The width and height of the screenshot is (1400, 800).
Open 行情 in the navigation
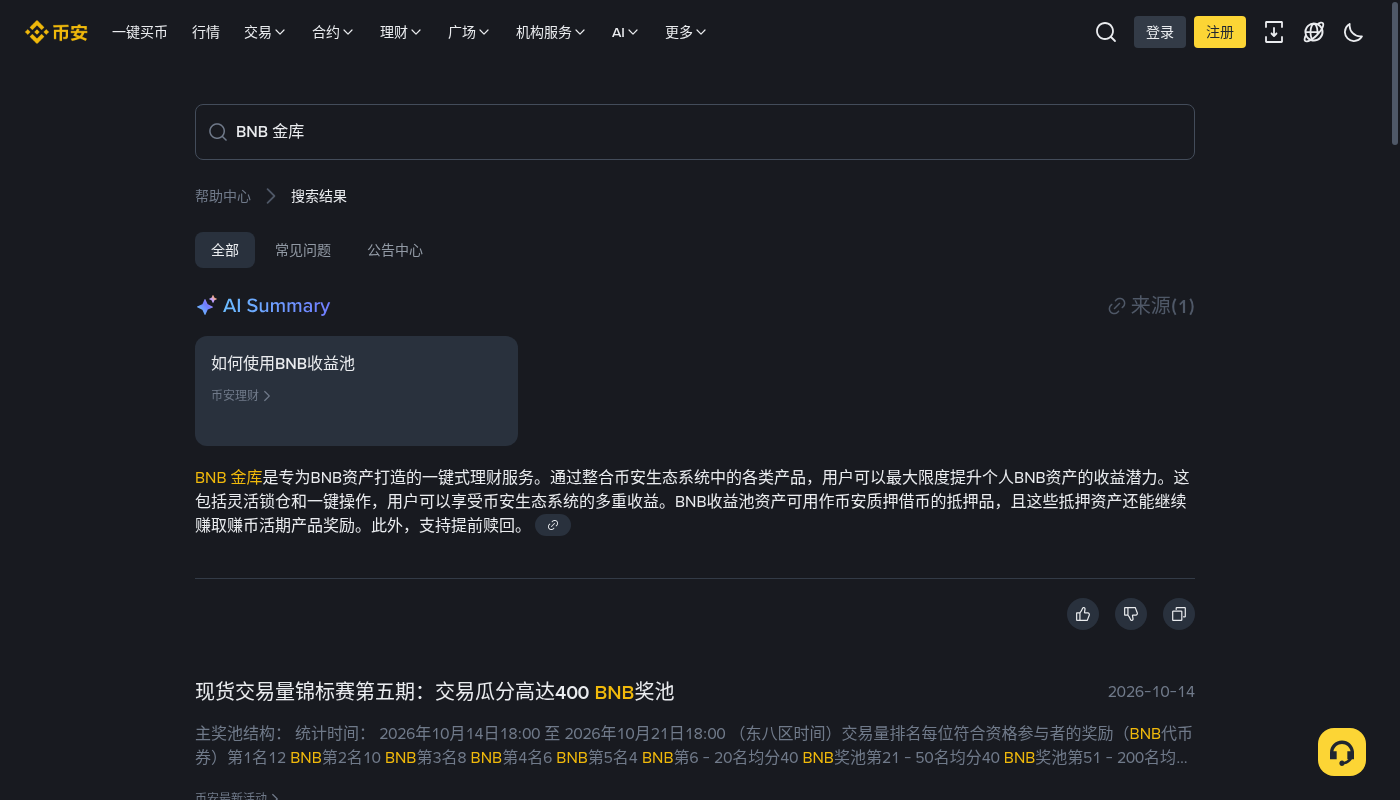(206, 32)
